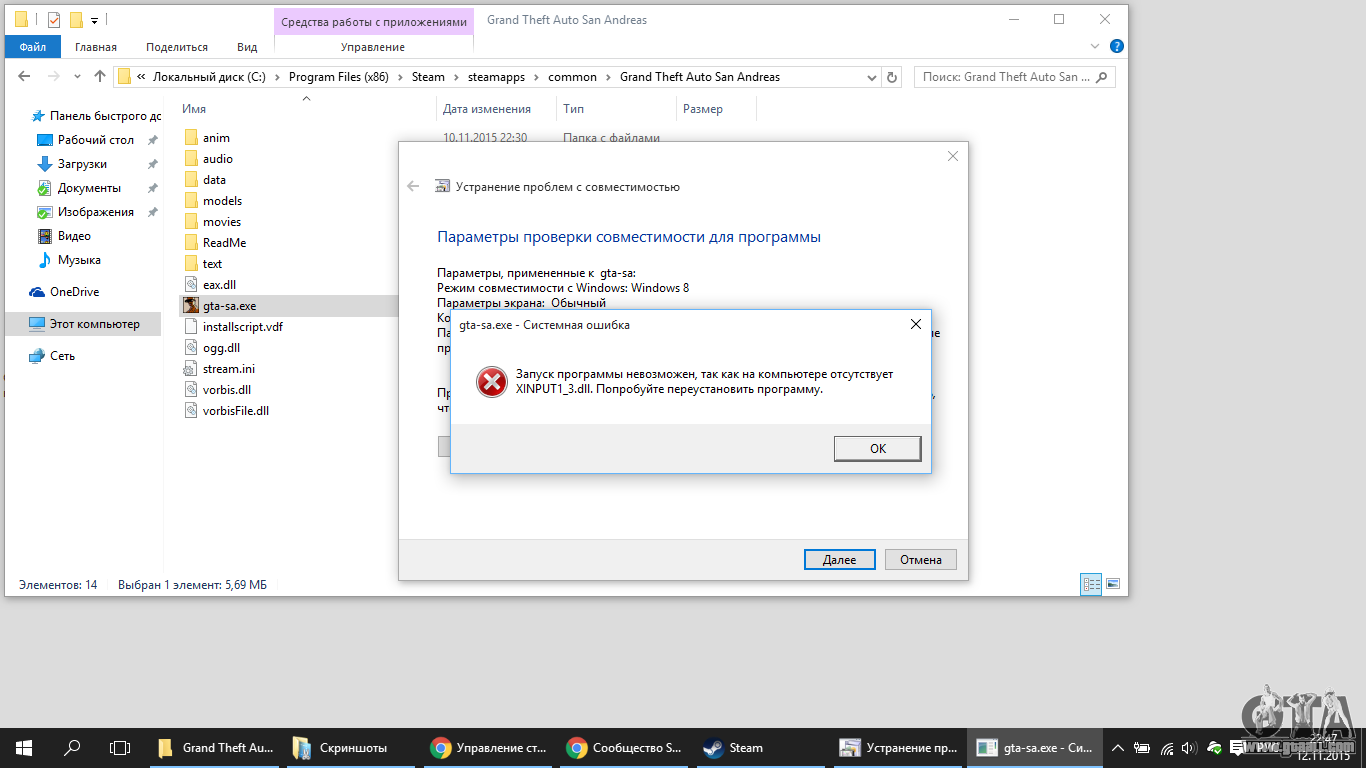Image resolution: width=1366 pixels, height=768 pixels.
Task: Select the stream.ini file
Action: coord(228,369)
